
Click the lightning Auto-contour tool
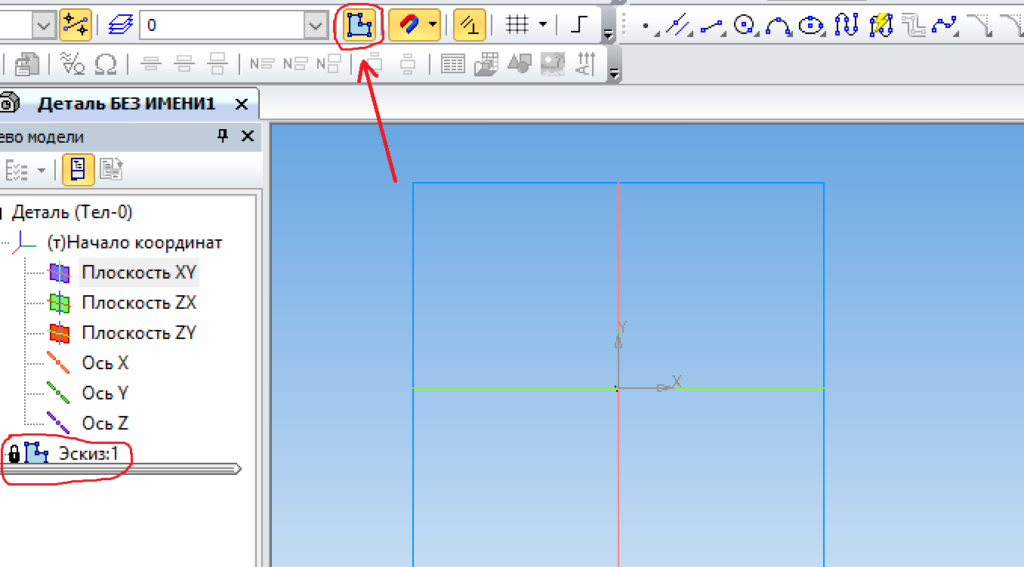click(x=880, y=25)
